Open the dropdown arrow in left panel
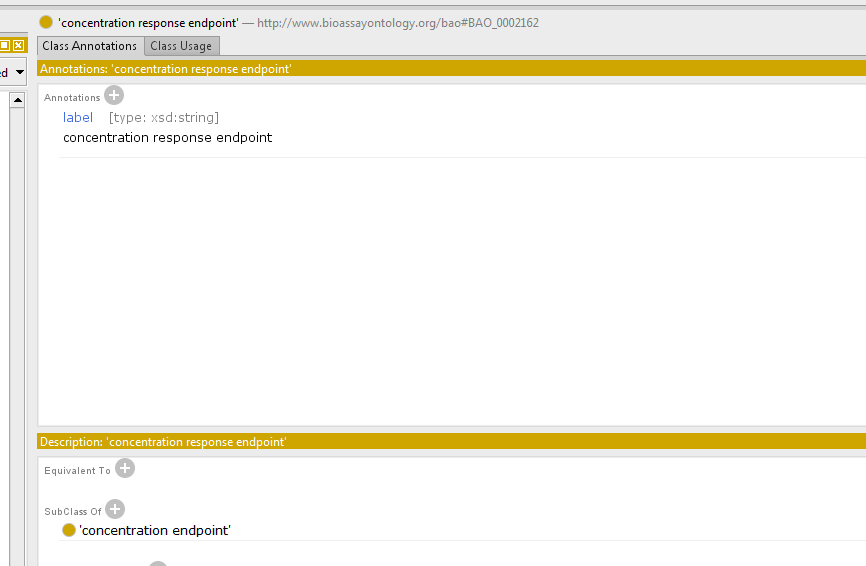Image resolution: width=866 pixels, height=566 pixels. pyautogui.click(x=20, y=72)
